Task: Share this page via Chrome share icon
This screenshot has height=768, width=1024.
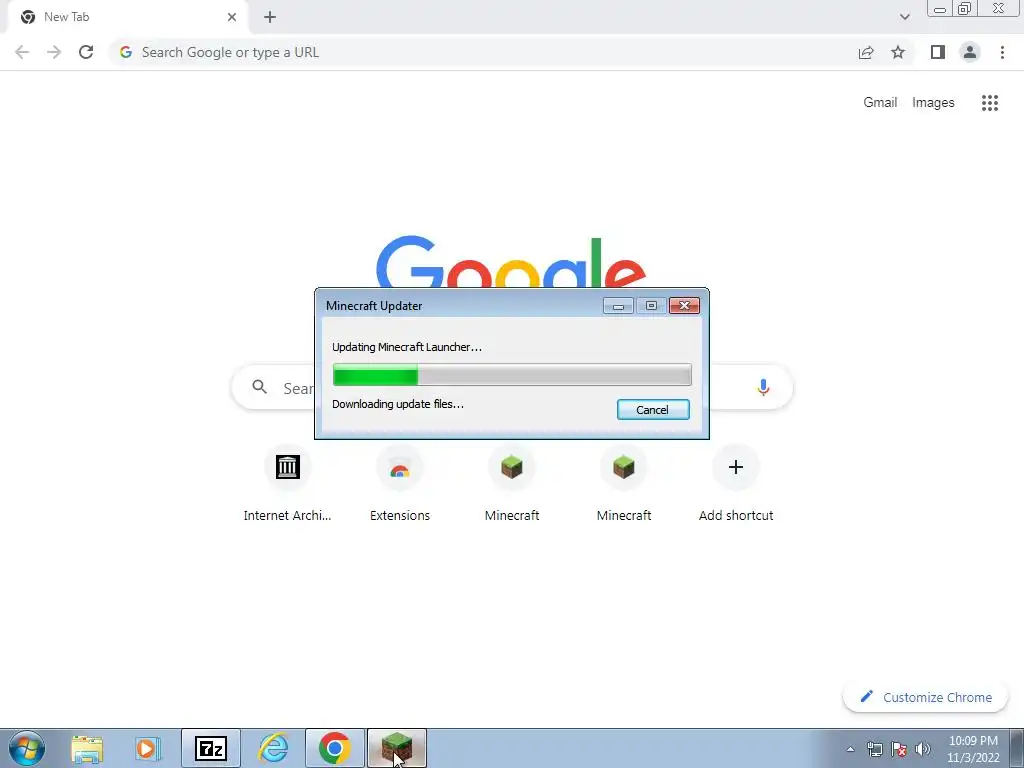Action: pyautogui.click(x=866, y=52)
